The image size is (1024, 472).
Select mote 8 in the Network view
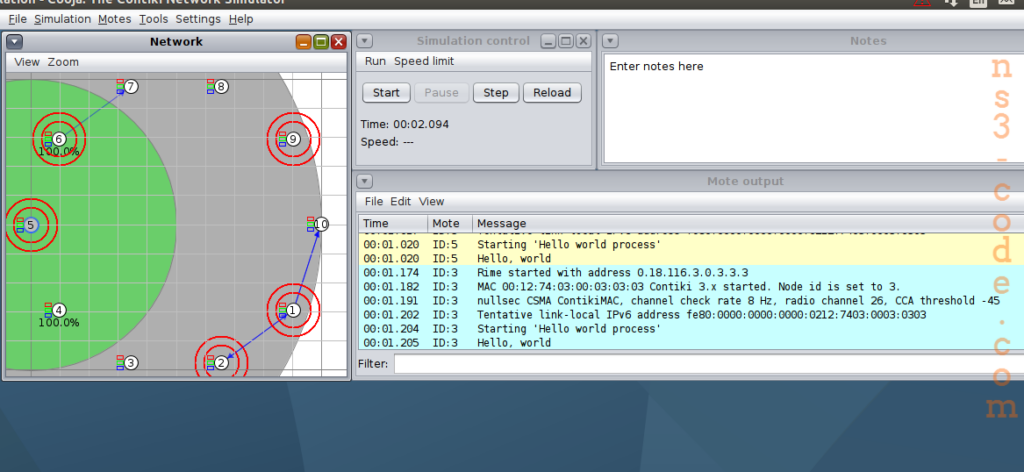[x=221, y=86]
